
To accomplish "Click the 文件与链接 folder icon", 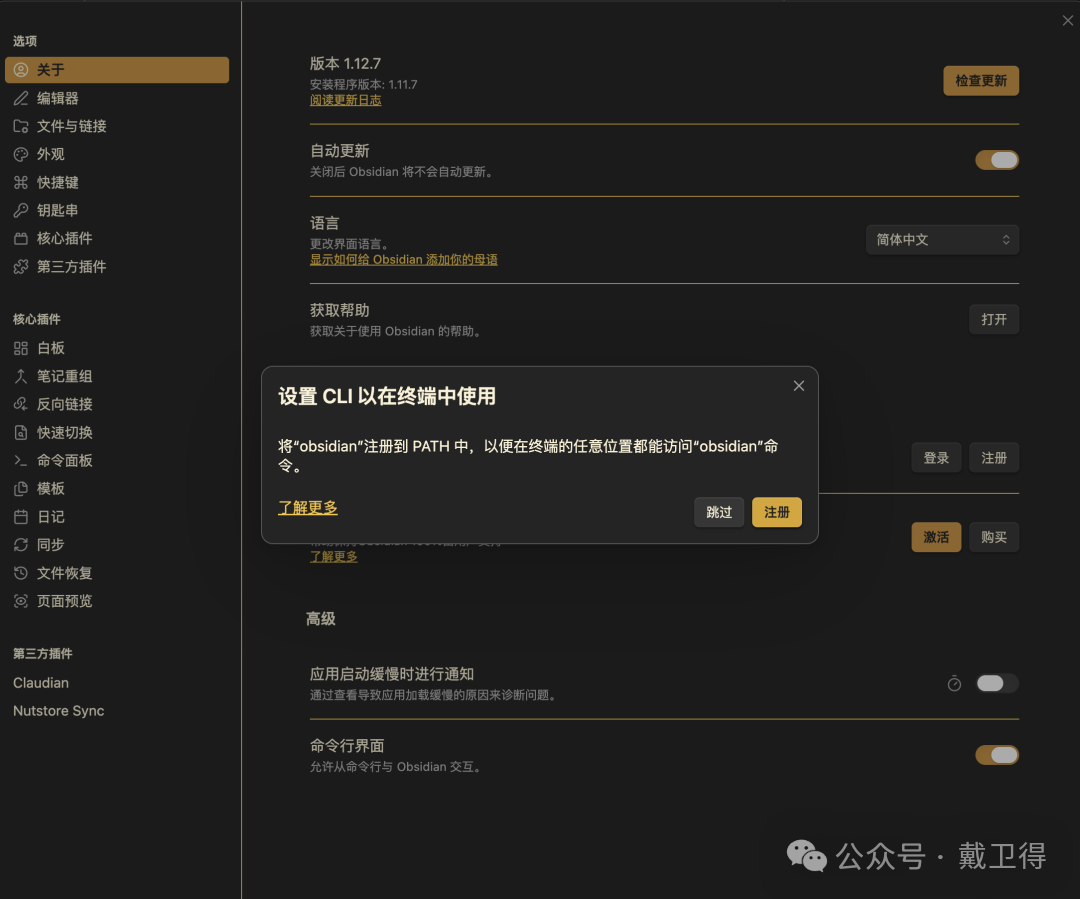I will point(21,126).
